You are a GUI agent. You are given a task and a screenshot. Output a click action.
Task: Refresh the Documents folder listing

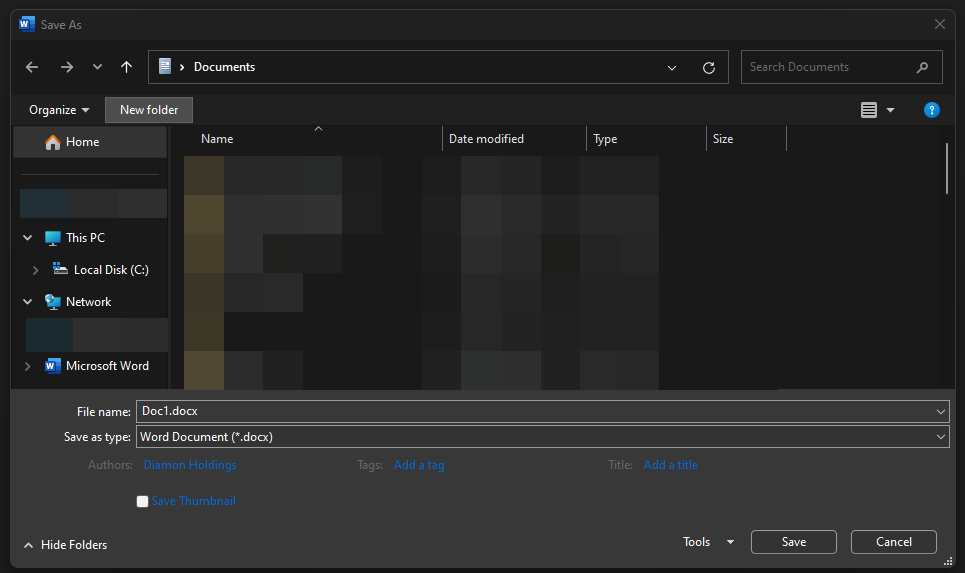click(x=709, y=67)
